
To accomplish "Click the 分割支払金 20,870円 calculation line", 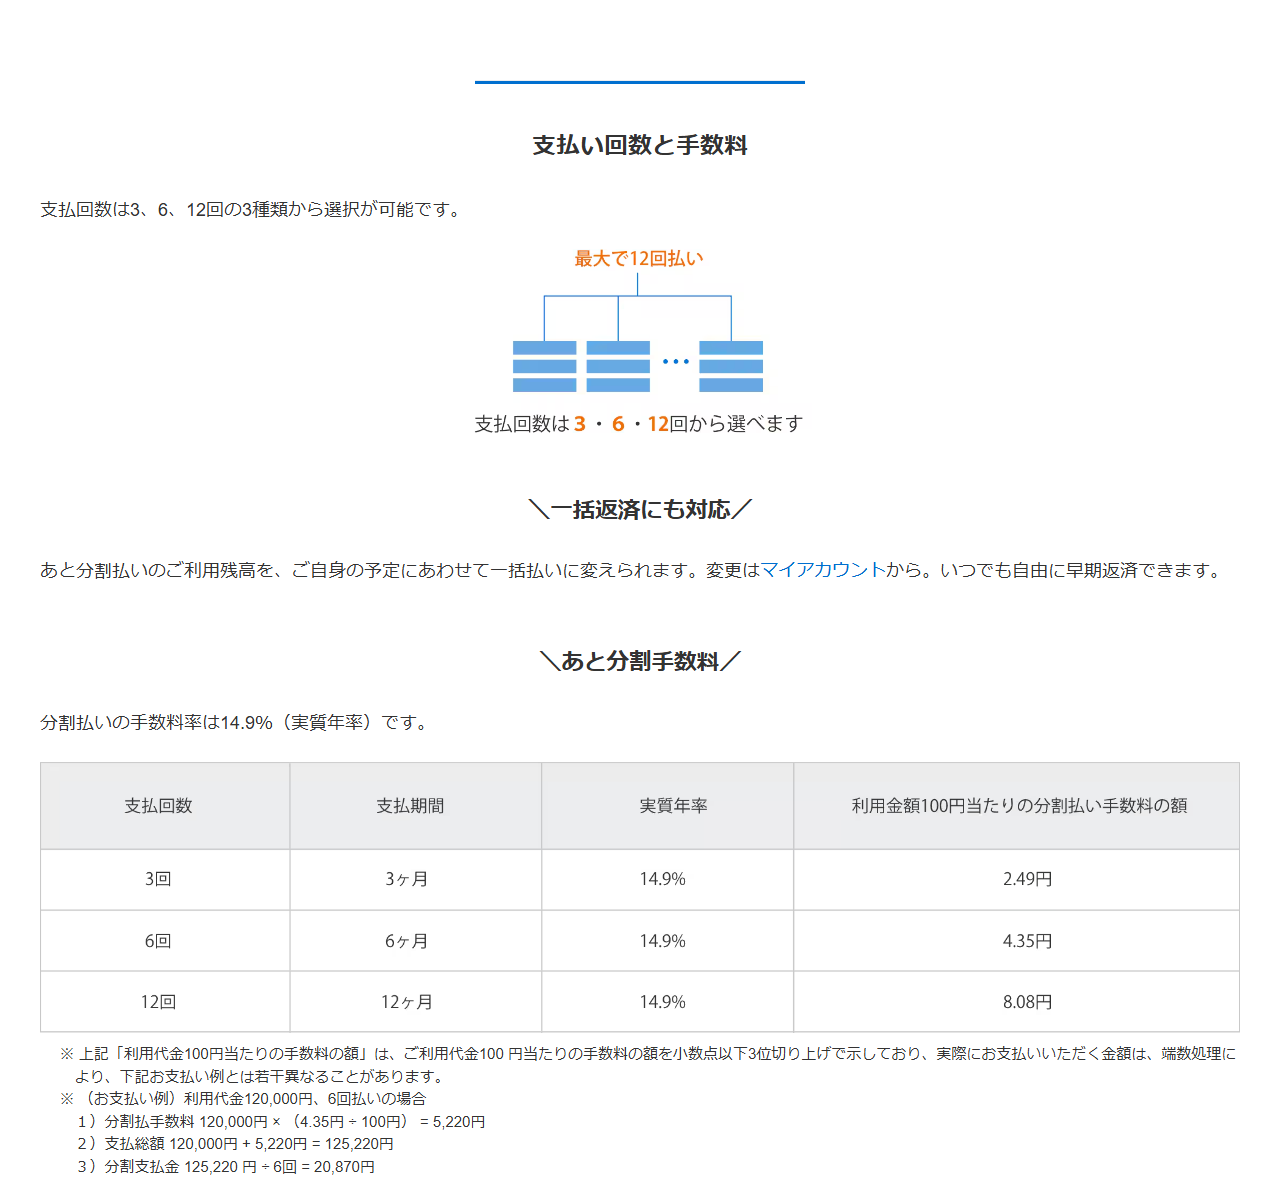I will [x=226, y=1167].
